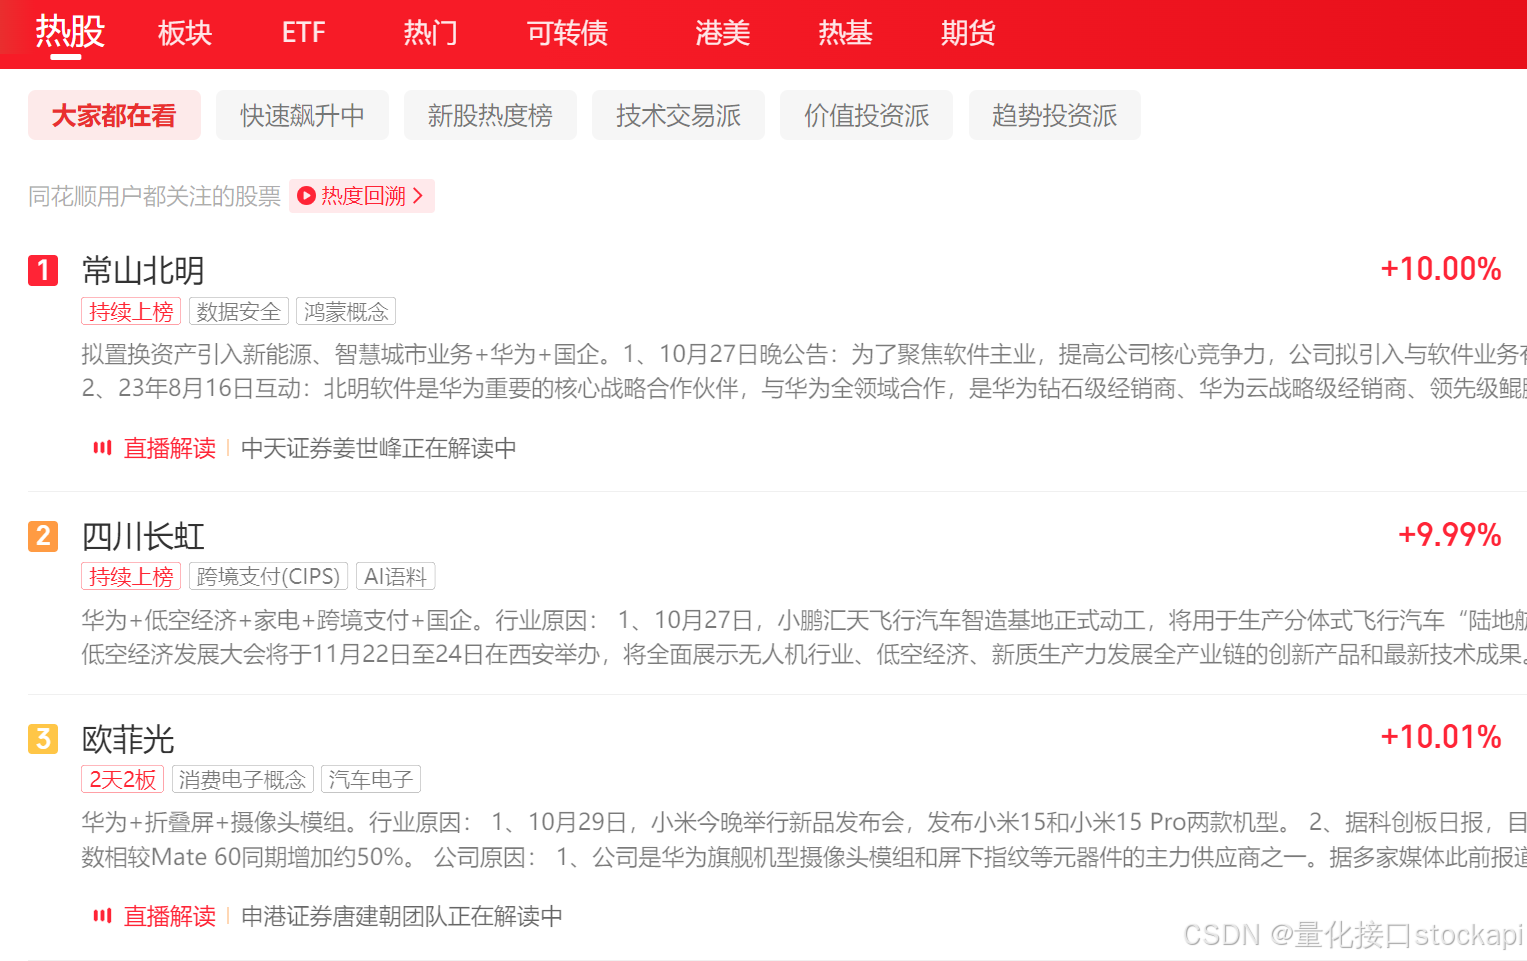Click the rank 1 red badge icon
1527x961 pixels.
(43, 270)
